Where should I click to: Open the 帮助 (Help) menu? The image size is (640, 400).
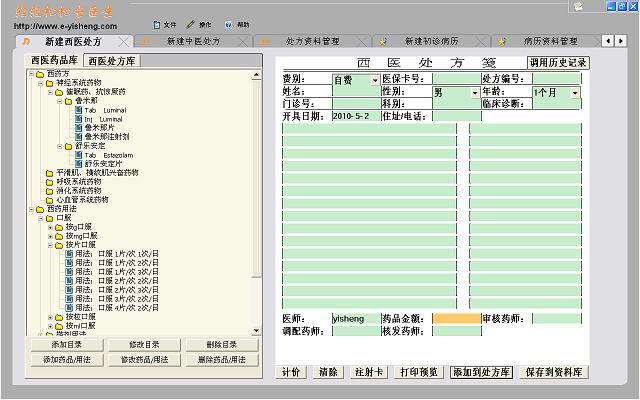[x=237, y=24]
